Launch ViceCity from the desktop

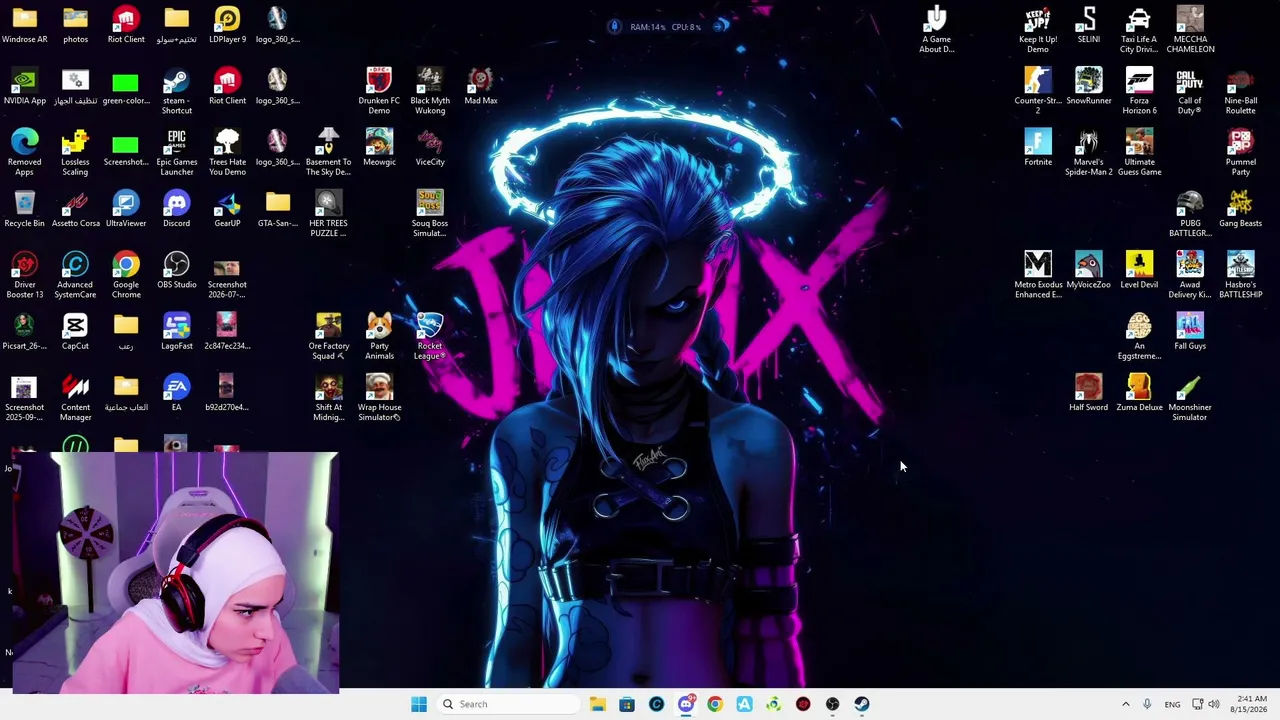(x=430, y=148)
